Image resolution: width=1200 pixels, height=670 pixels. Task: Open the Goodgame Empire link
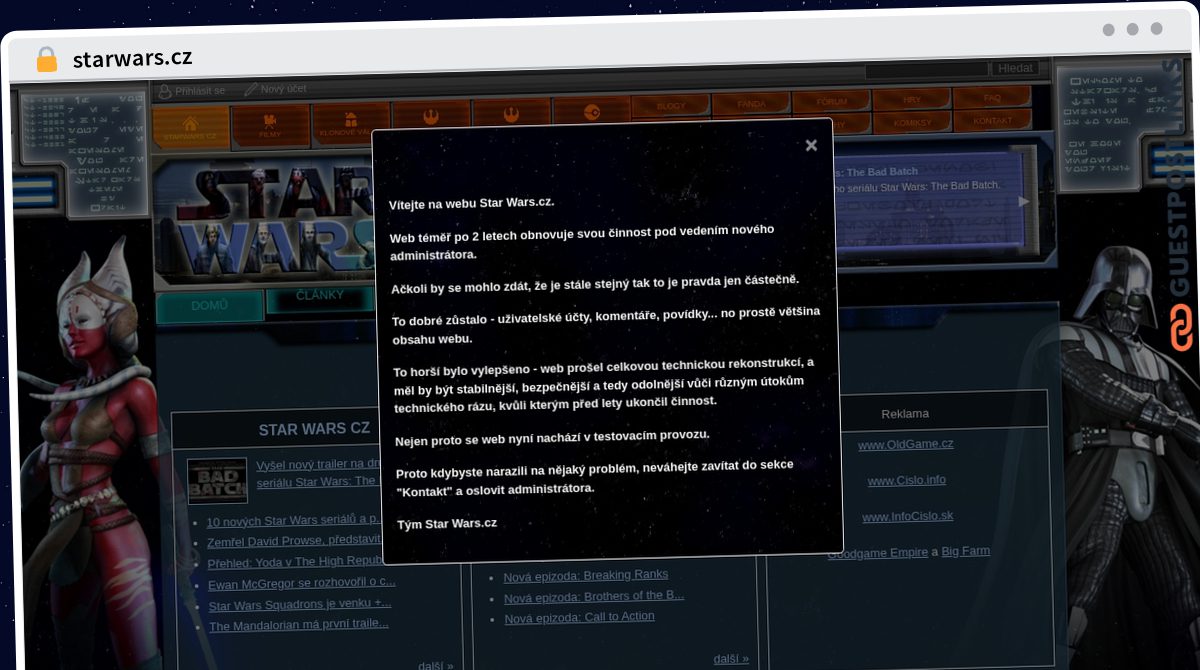point(878,553)
